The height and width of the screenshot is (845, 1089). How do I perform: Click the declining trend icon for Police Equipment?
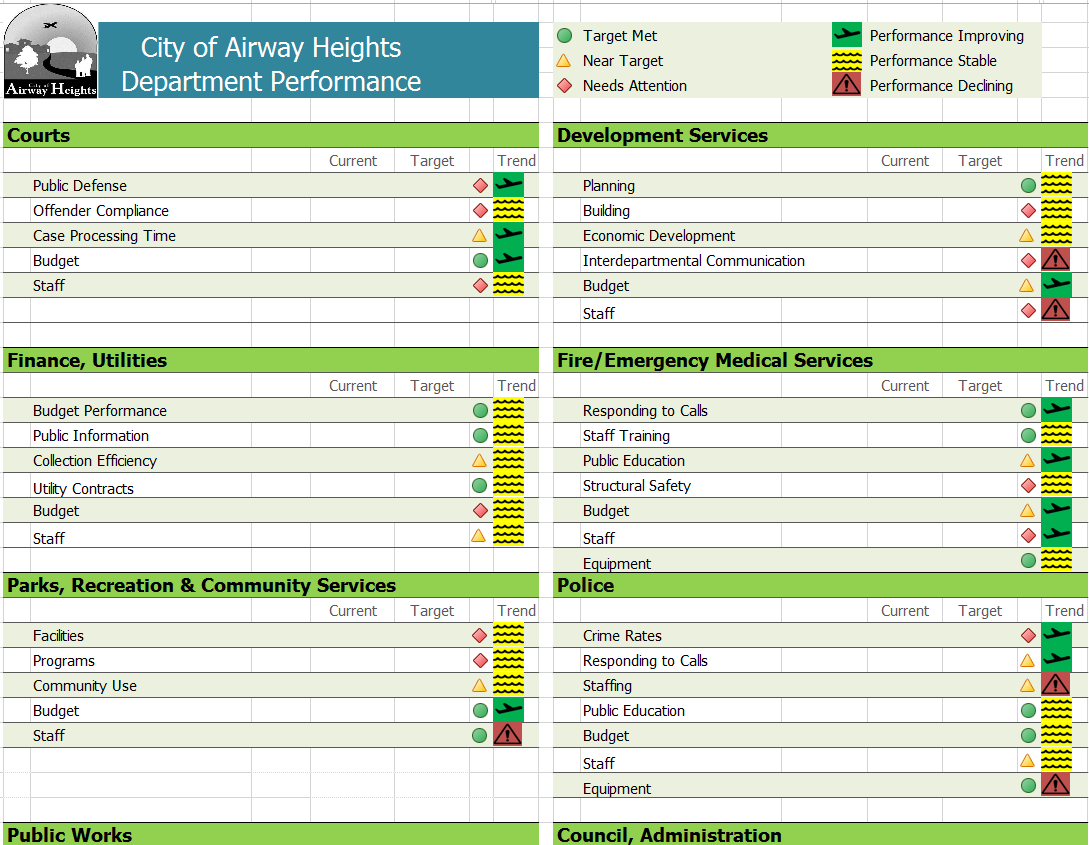(x=1056, y=785)
